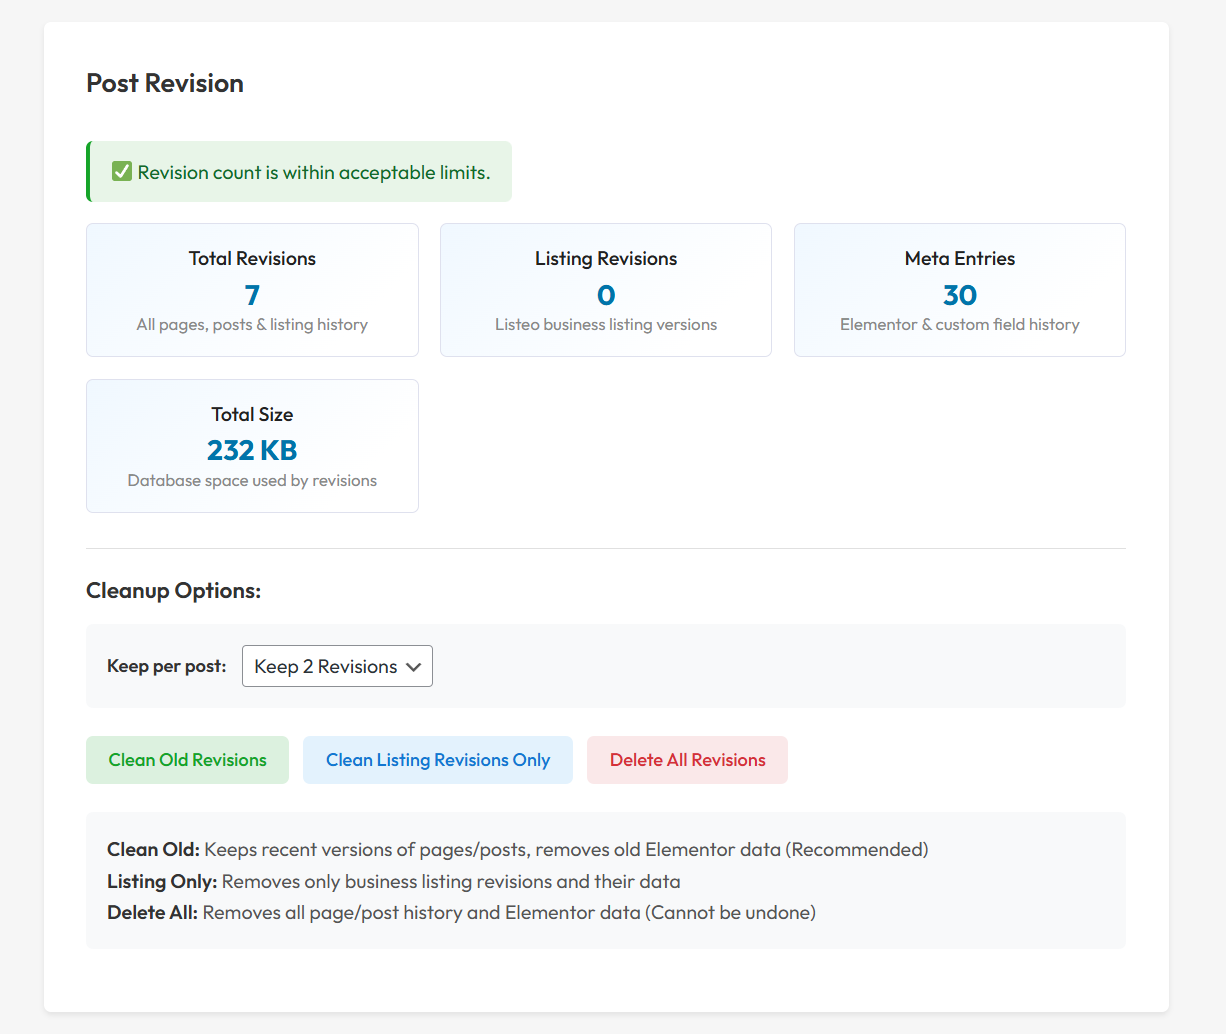Click Clean Listing Revisions Only button
Screen dimensions: 1226x1034
(437, 760)
